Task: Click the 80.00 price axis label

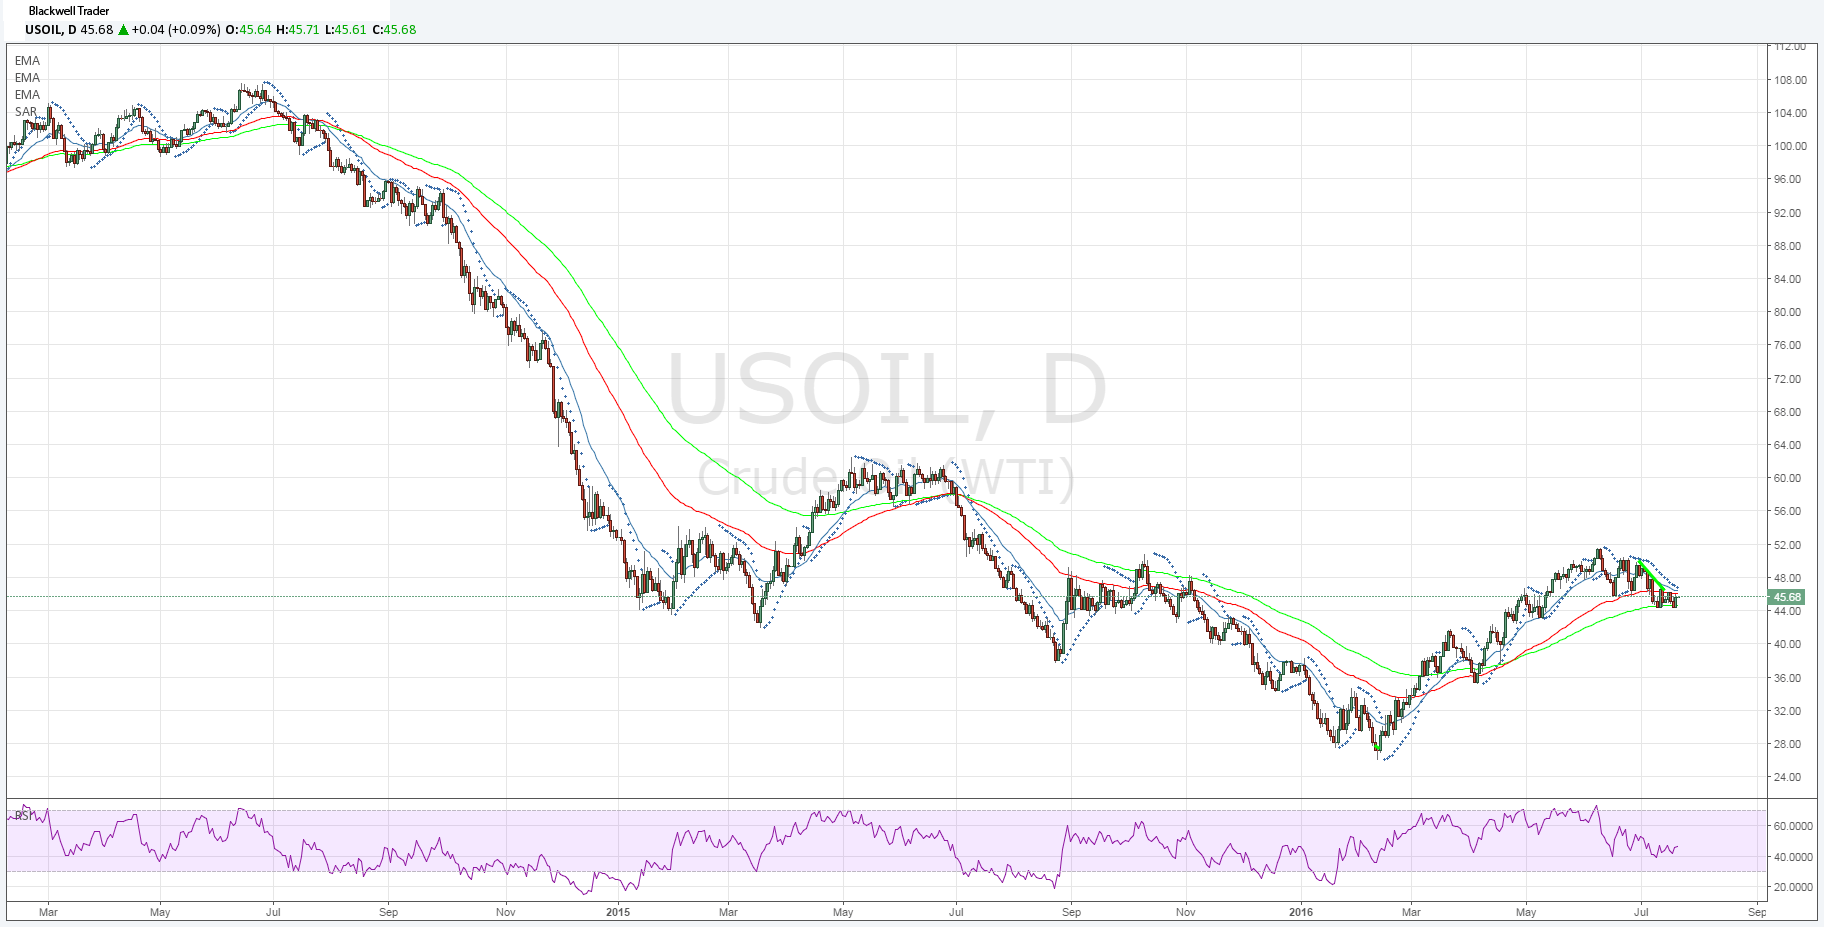Action: coord(1787,312)
